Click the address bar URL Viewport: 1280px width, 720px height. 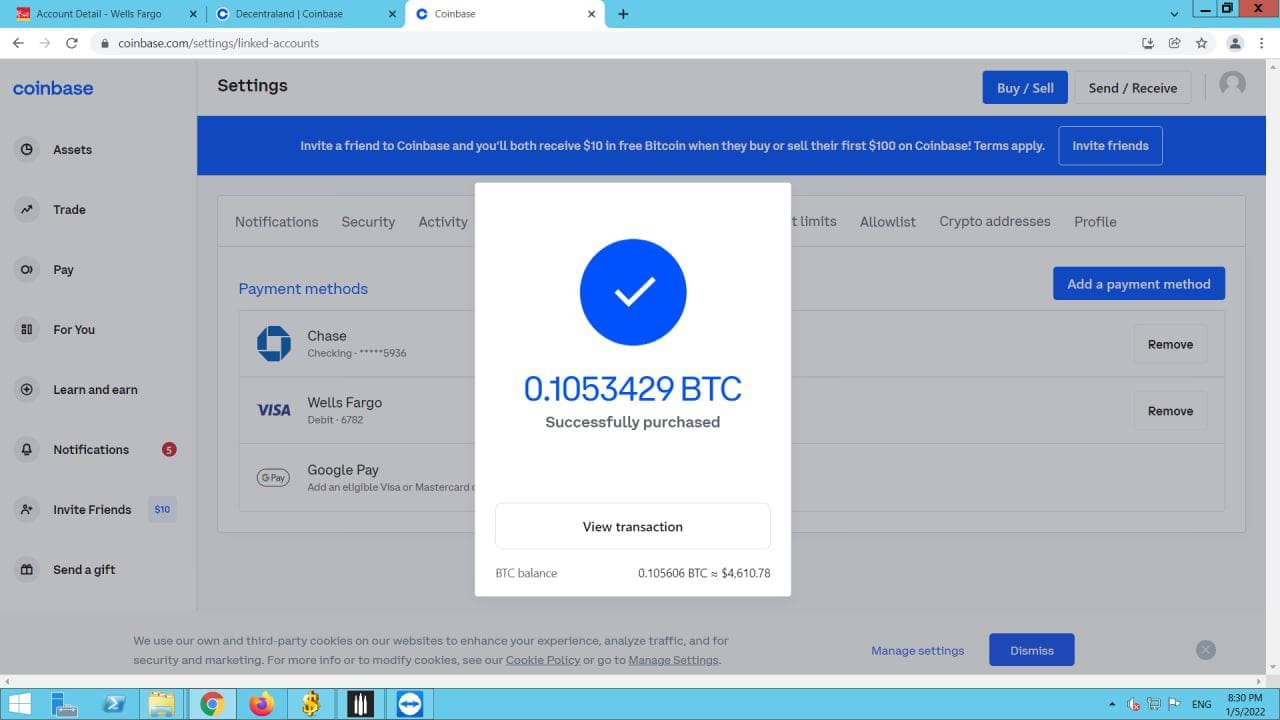click(x=218, y=43)
